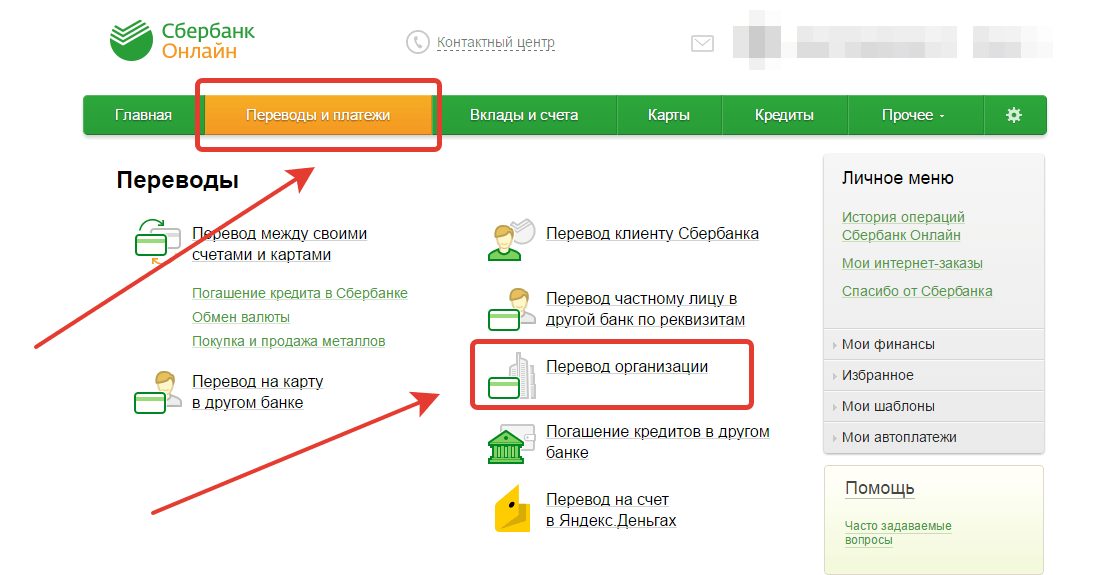Screen dimensions: 1115x575
Task: Click the Обмен валюты link
Action: (x=241, y=317)
